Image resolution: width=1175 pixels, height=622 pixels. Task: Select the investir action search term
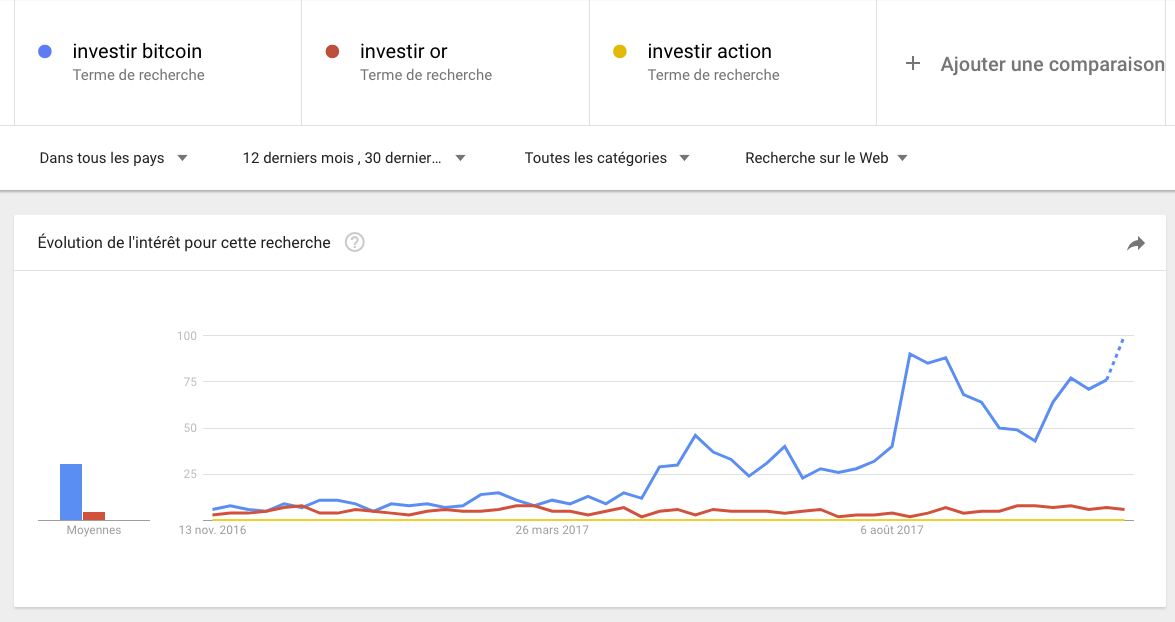tap(709, 51)
